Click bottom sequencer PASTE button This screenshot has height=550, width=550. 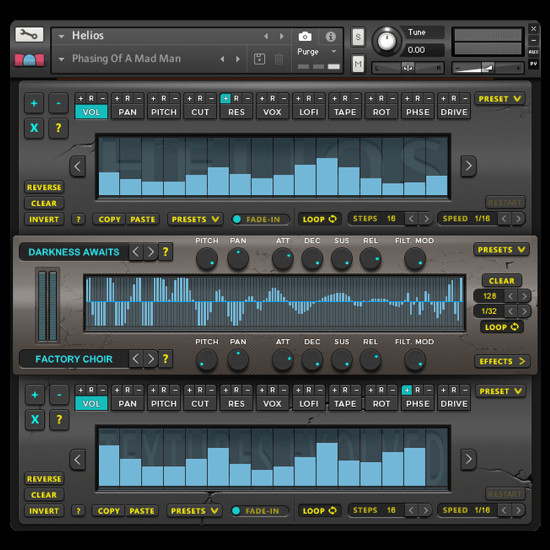pyautogui.click(x=142, y=511)
